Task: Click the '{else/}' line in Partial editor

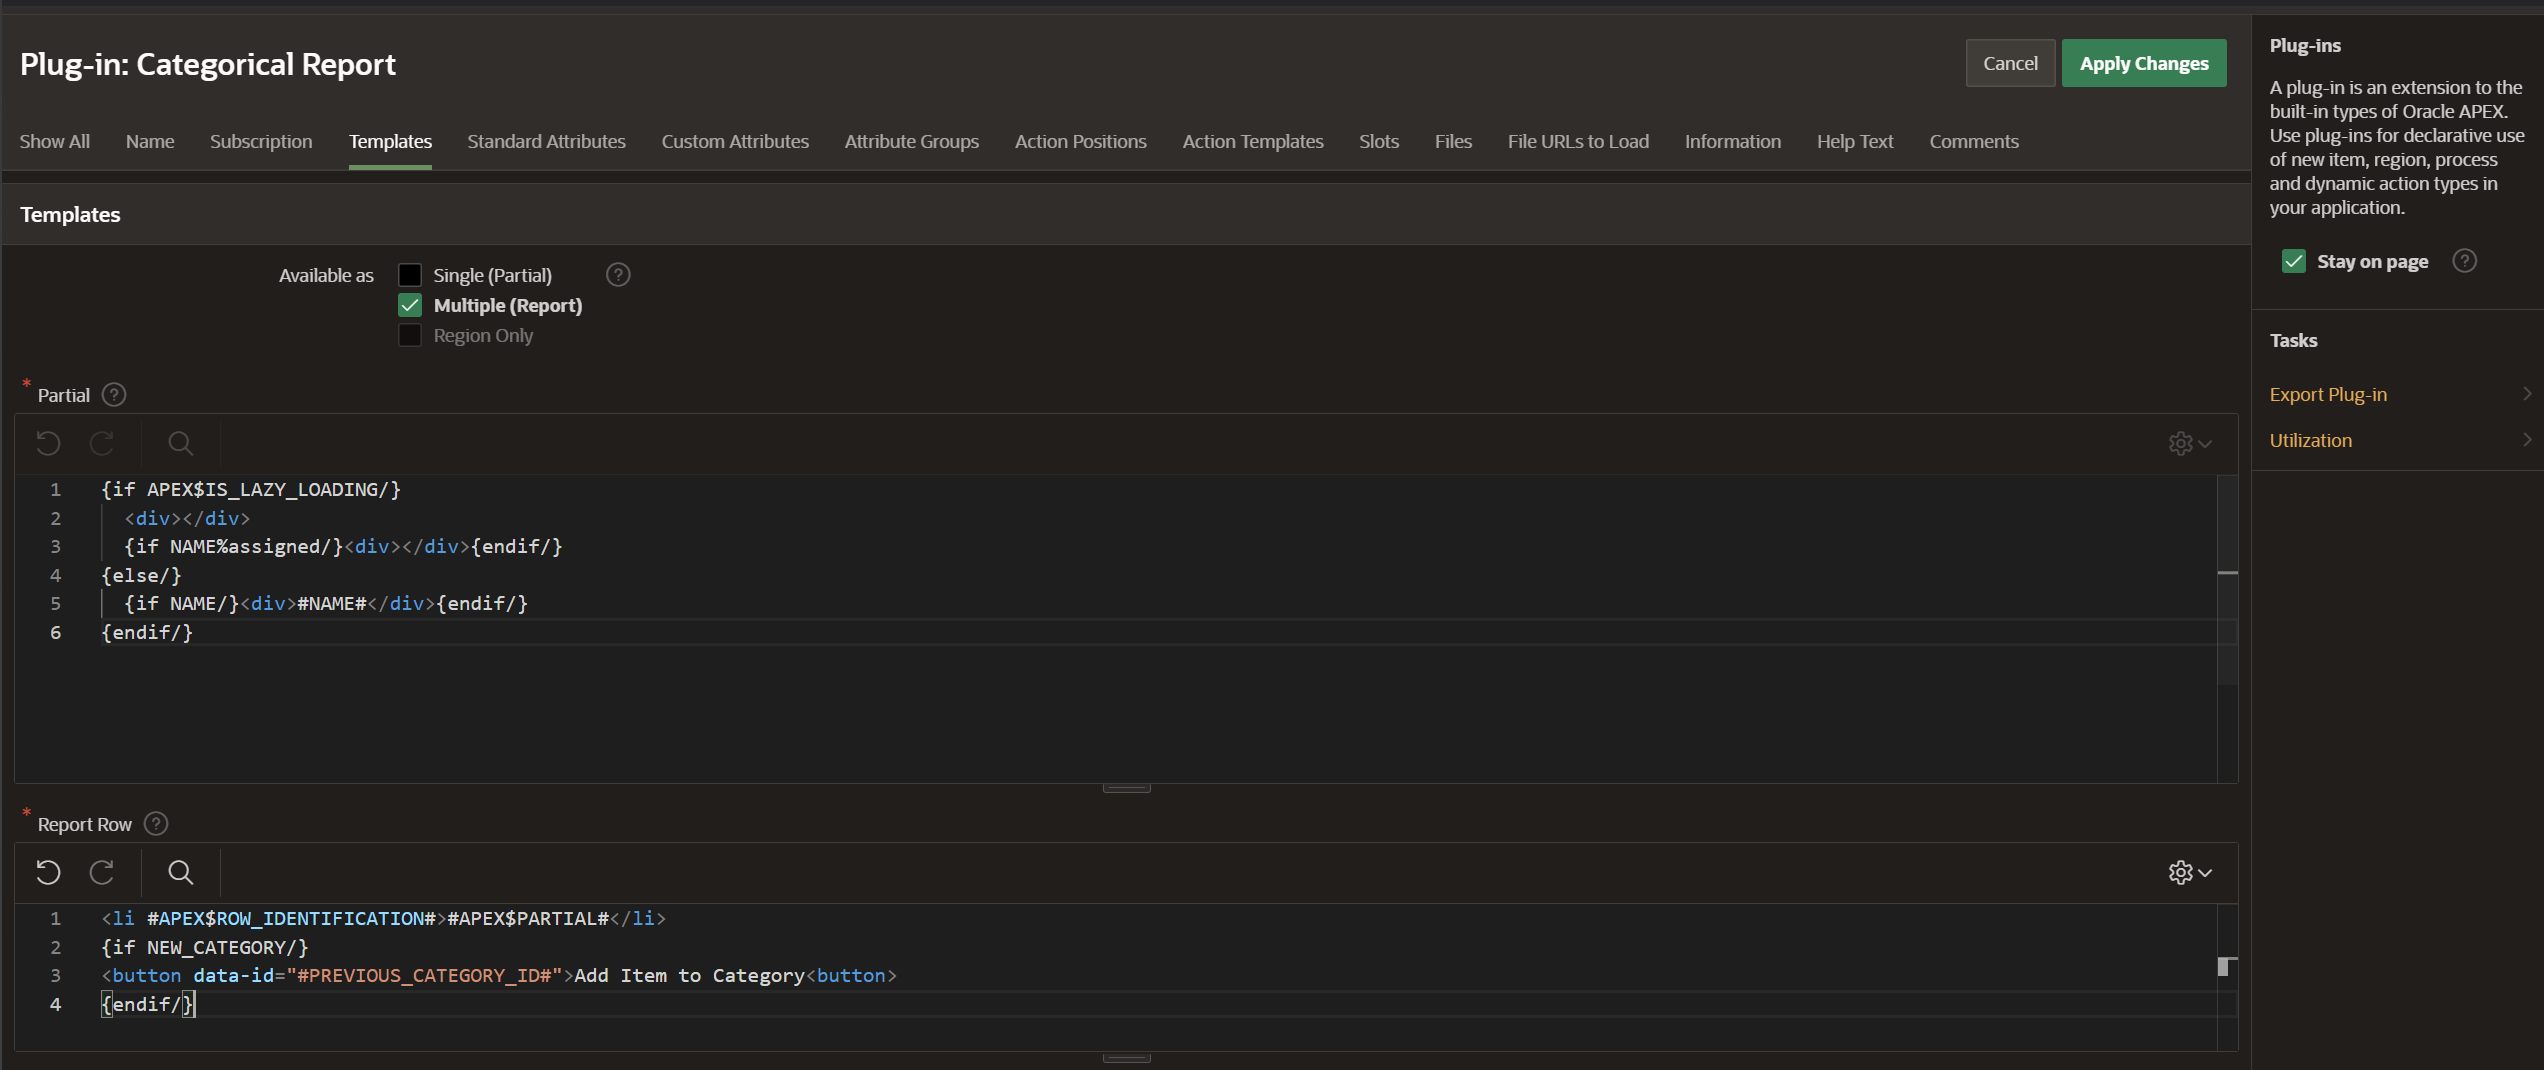Action: click(x=141, y=576)
